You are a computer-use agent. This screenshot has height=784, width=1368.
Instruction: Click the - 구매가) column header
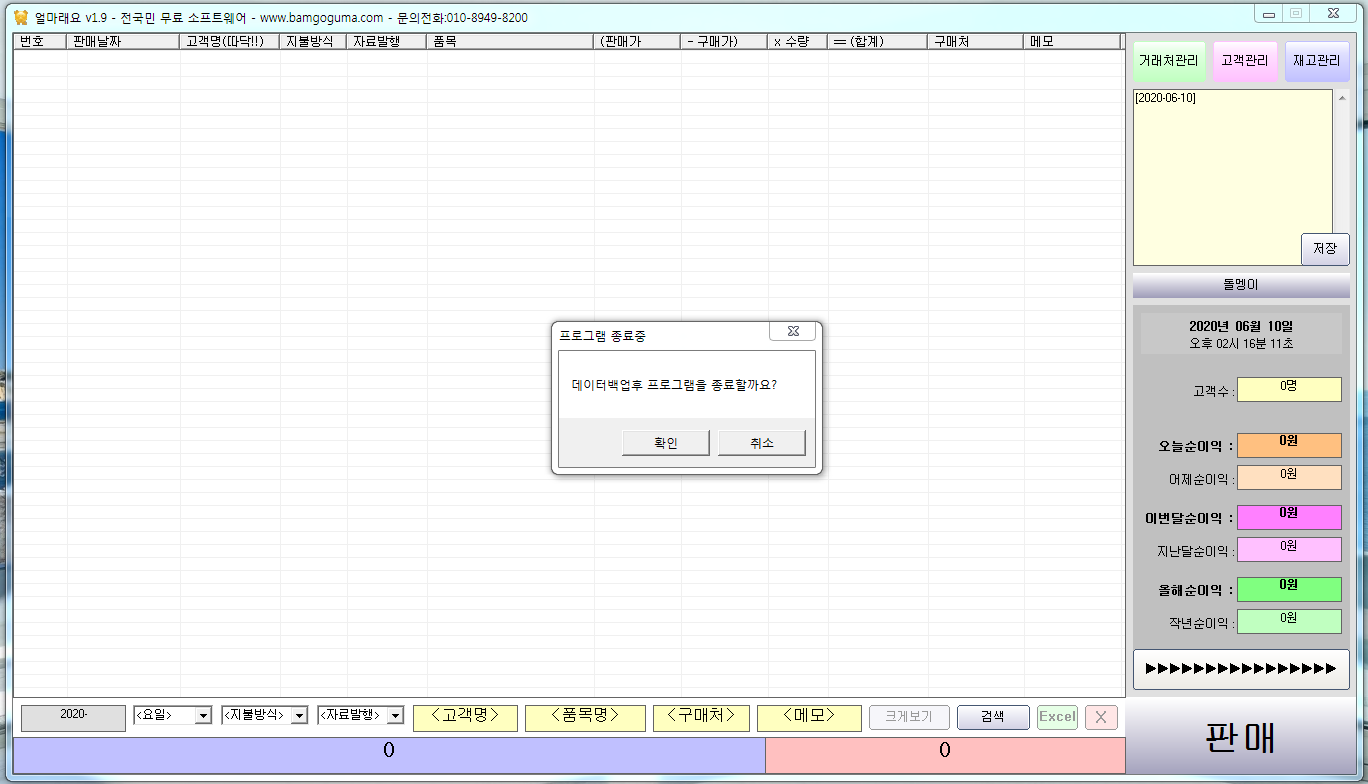(724, 42)
